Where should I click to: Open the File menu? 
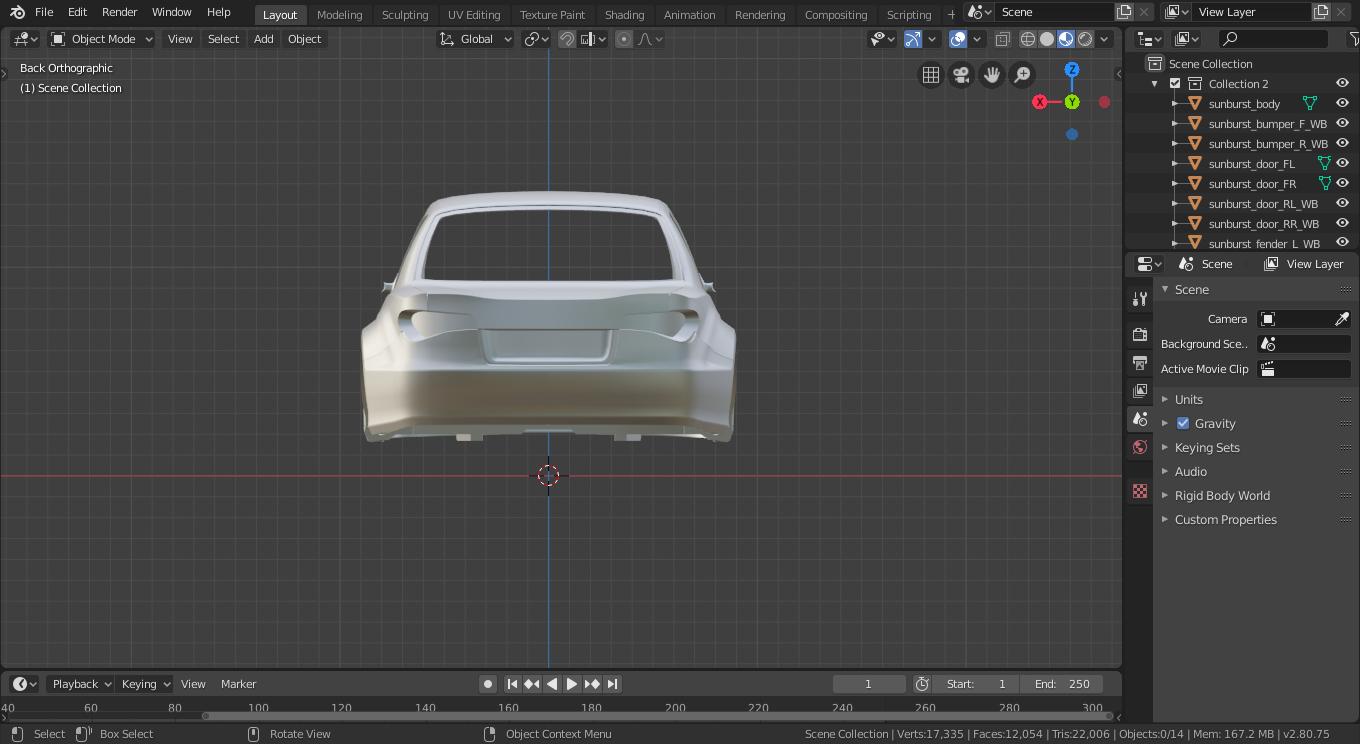coord(44,12)
